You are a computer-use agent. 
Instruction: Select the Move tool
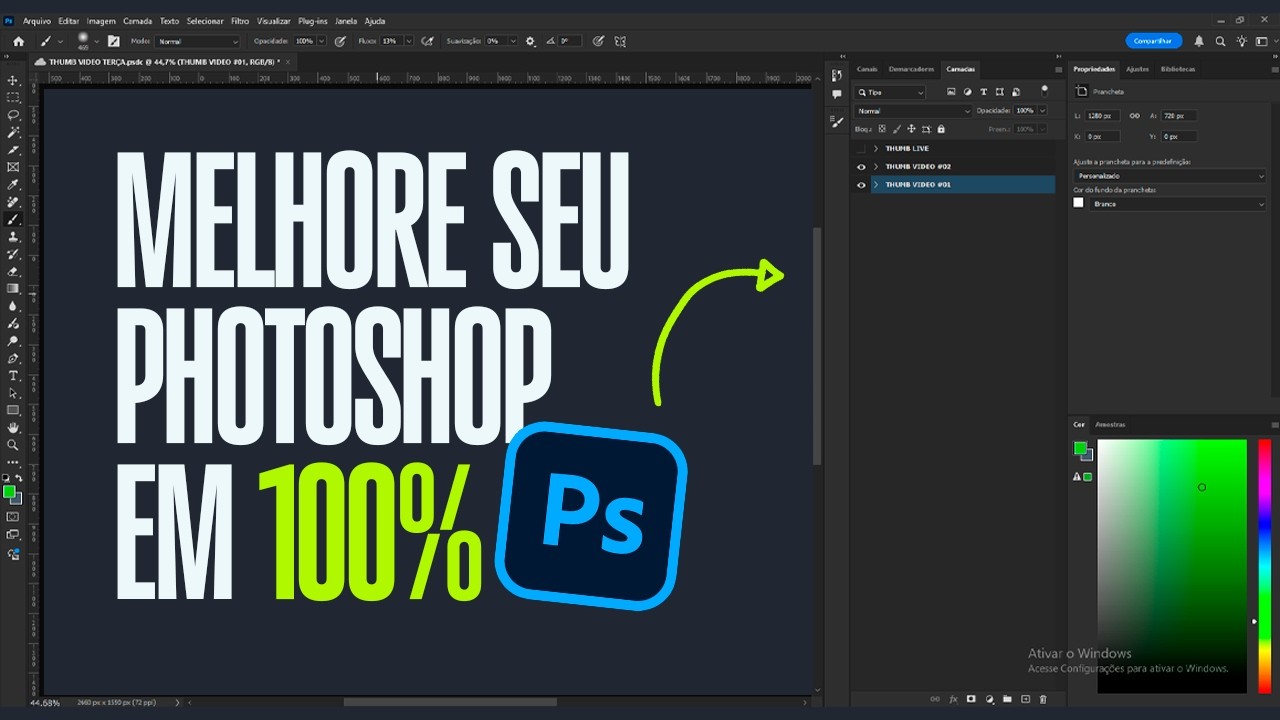13,80
